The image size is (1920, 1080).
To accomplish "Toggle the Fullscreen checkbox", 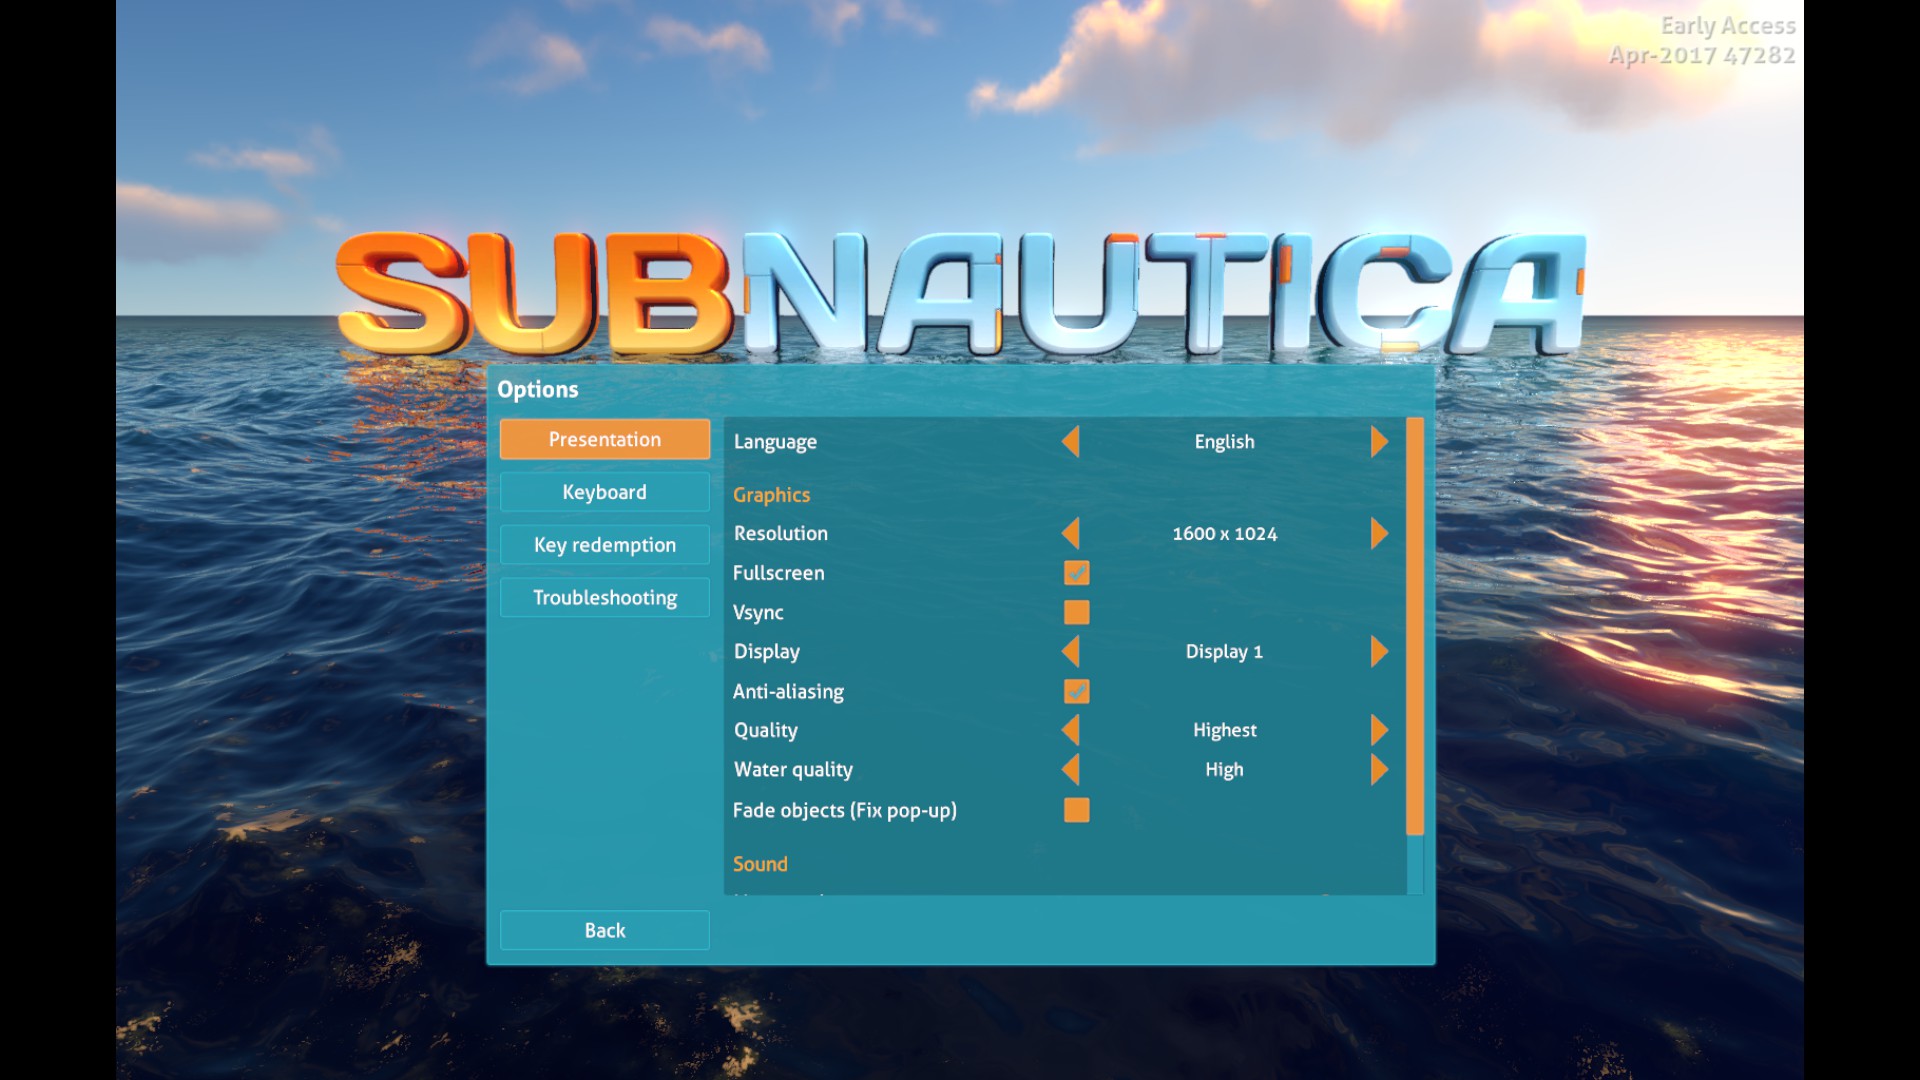I will tap(1076, 573).
